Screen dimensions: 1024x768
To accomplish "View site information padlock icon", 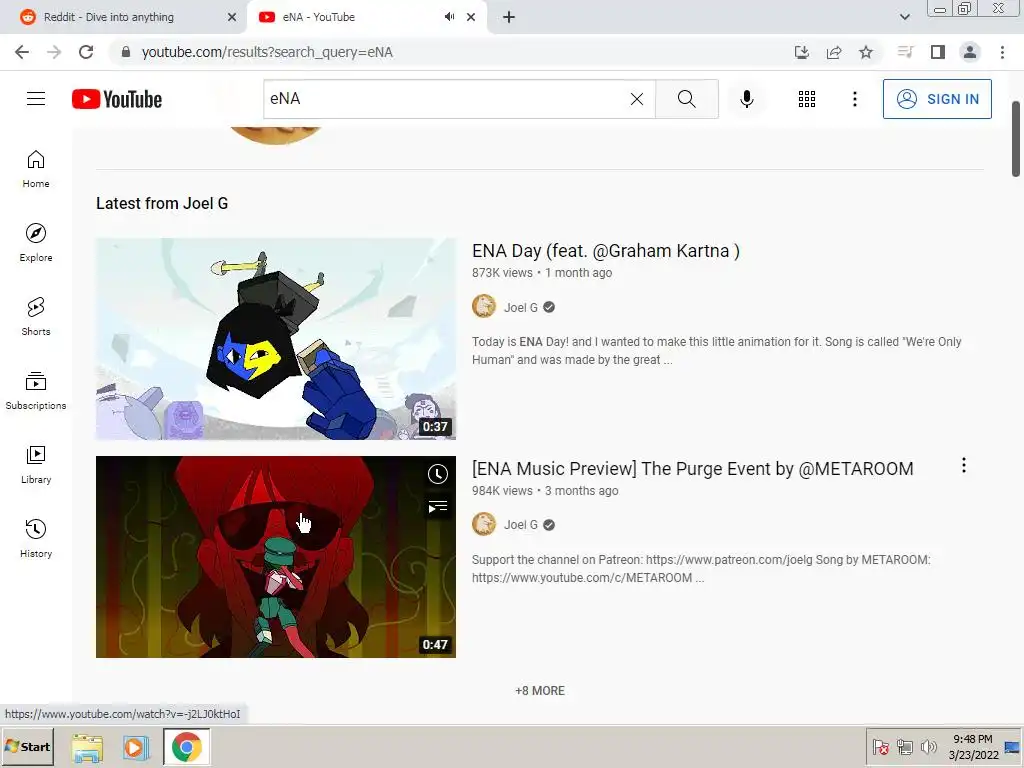I will click(x=126, y=52).
